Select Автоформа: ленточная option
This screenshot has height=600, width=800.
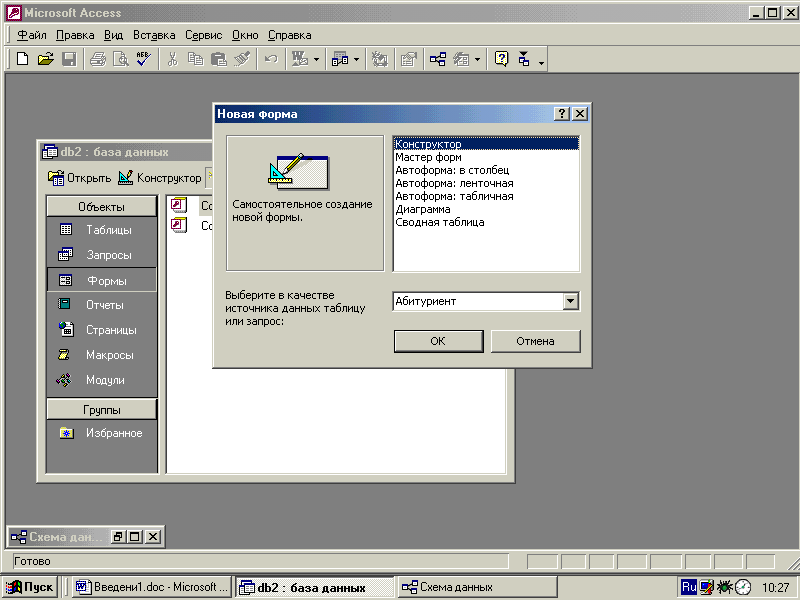click(x=486, y=183)
